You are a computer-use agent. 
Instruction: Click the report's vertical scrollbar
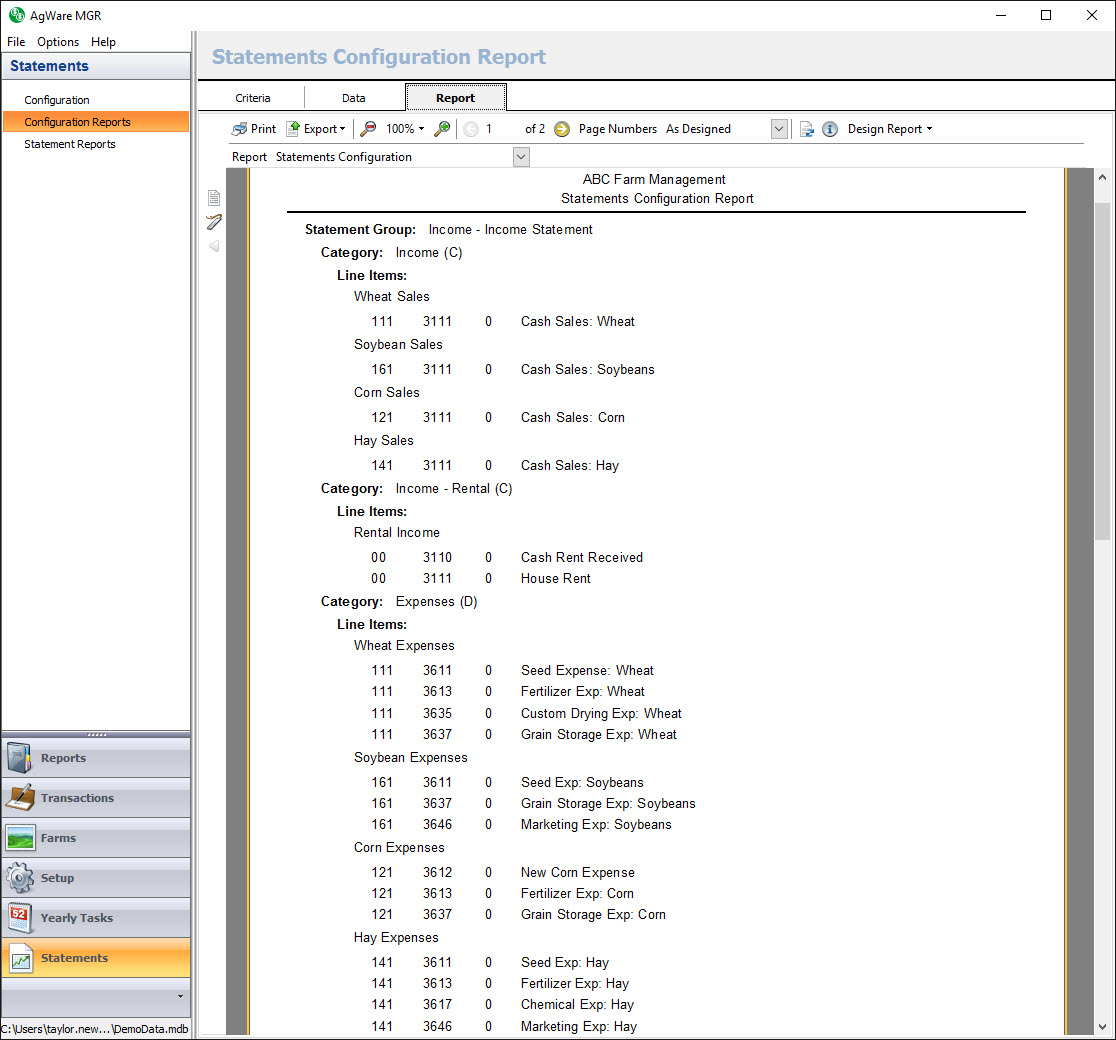[x=1103, y=370]
